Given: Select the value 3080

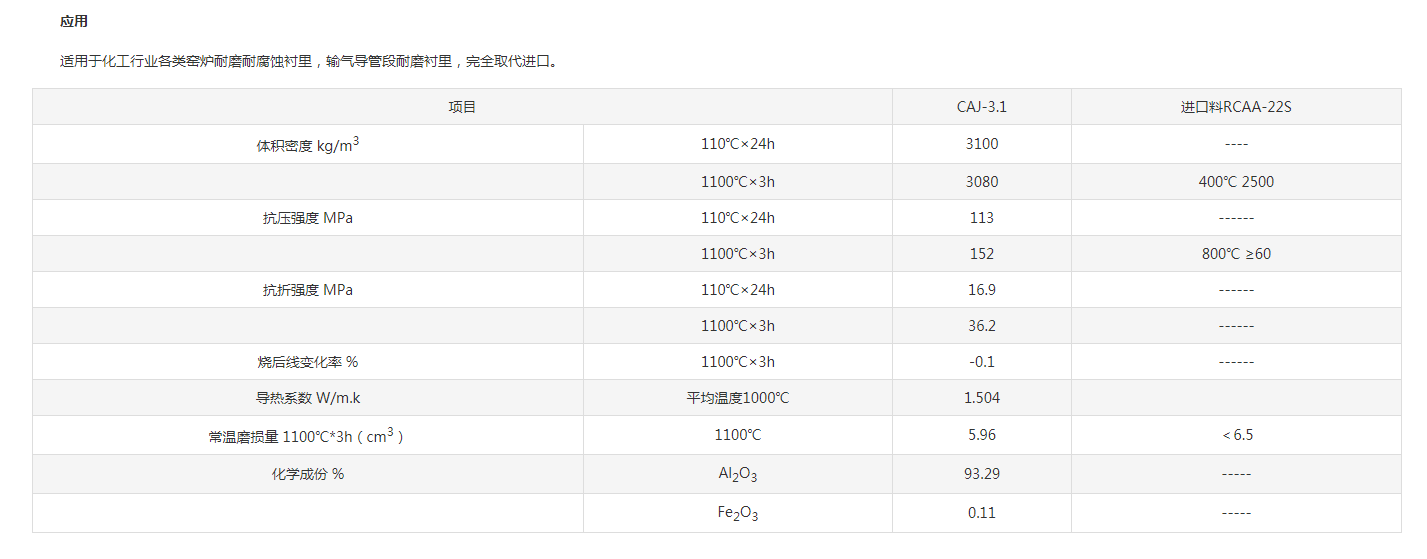Looking at the screenshot, I should coord(982,182).
